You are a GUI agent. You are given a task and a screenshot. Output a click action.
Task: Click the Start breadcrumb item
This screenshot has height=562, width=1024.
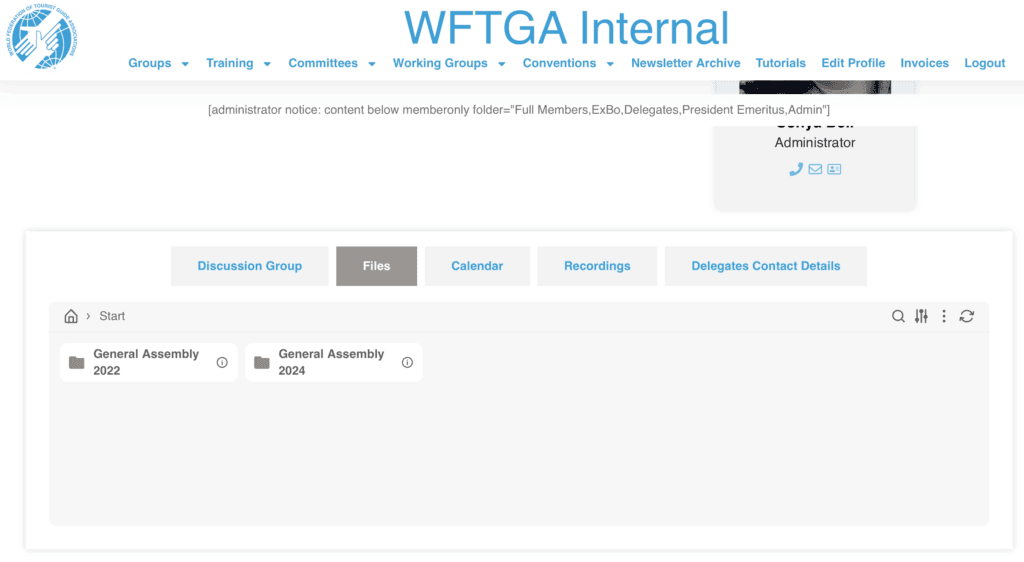pyautogui.click(x=112, y=316)
